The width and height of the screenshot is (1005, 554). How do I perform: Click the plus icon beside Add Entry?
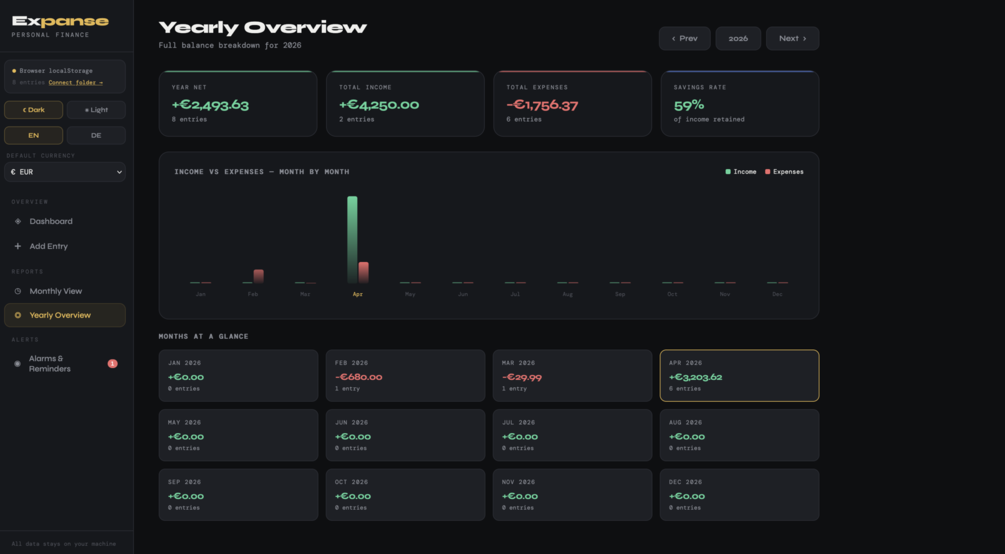18,246
